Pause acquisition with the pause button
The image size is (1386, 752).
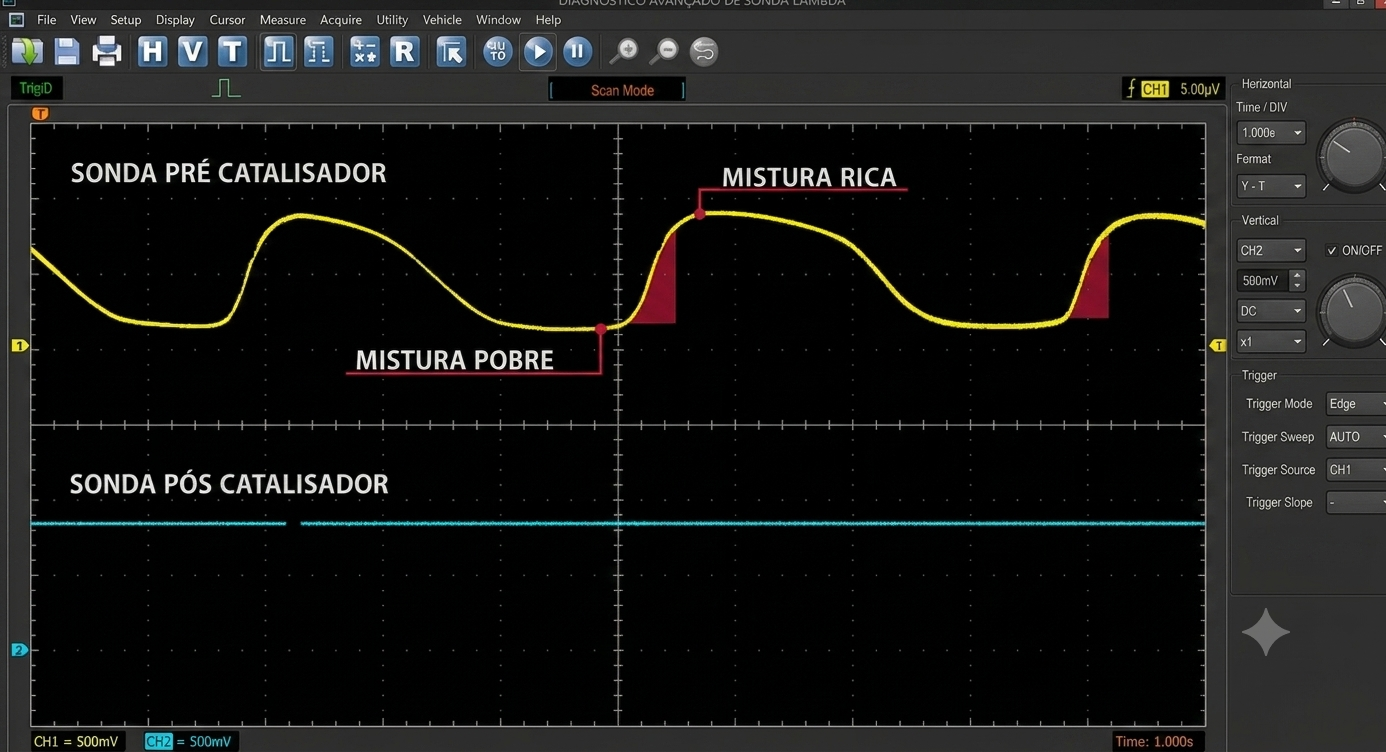click(577, 51)
